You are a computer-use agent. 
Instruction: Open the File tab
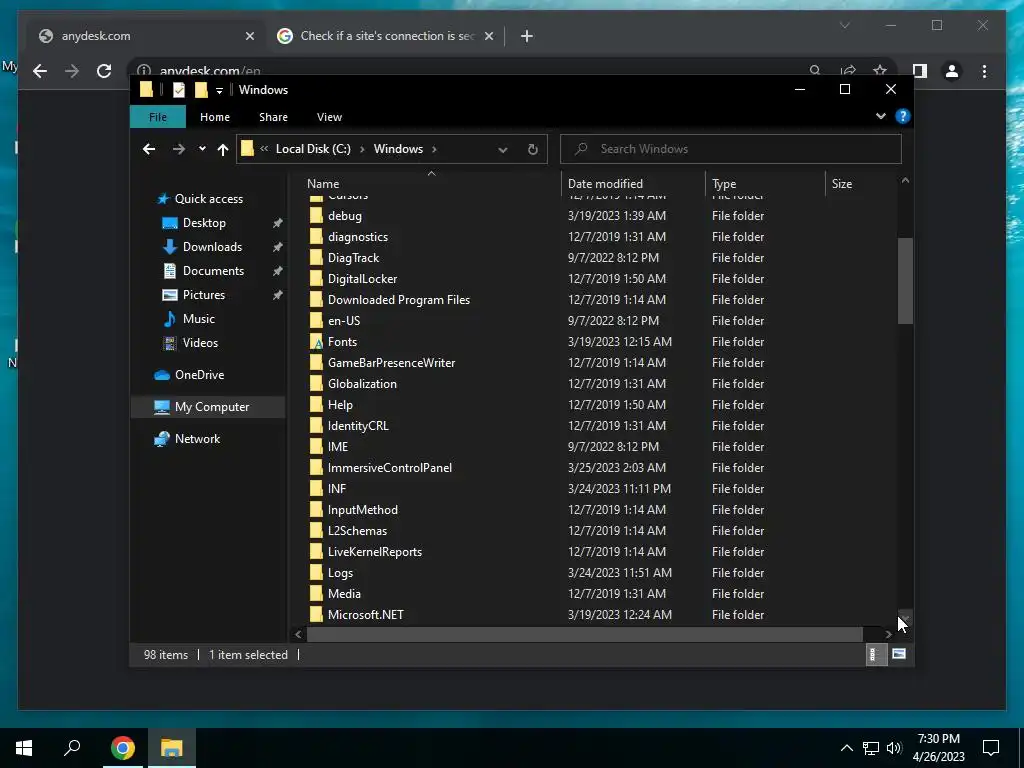coord(158,117)
